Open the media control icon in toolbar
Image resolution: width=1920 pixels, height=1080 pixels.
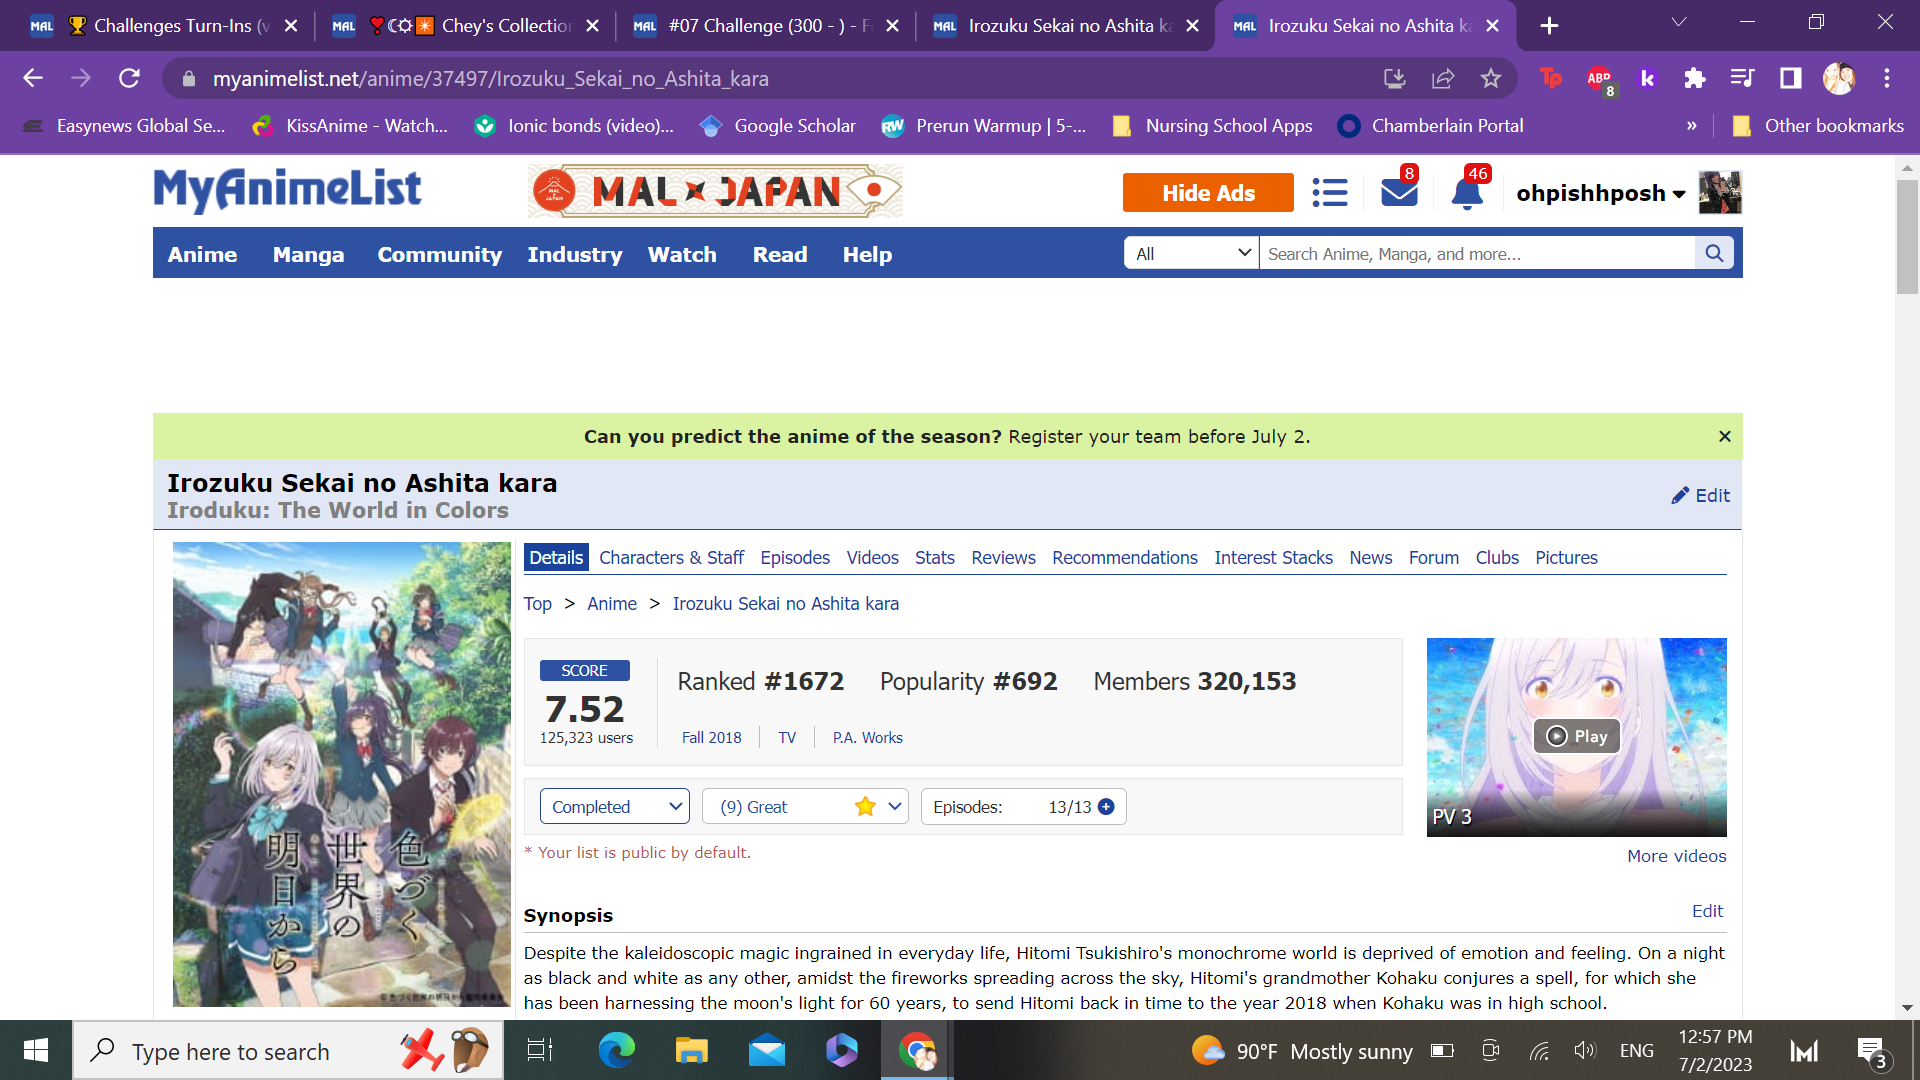coord(1743,78)
